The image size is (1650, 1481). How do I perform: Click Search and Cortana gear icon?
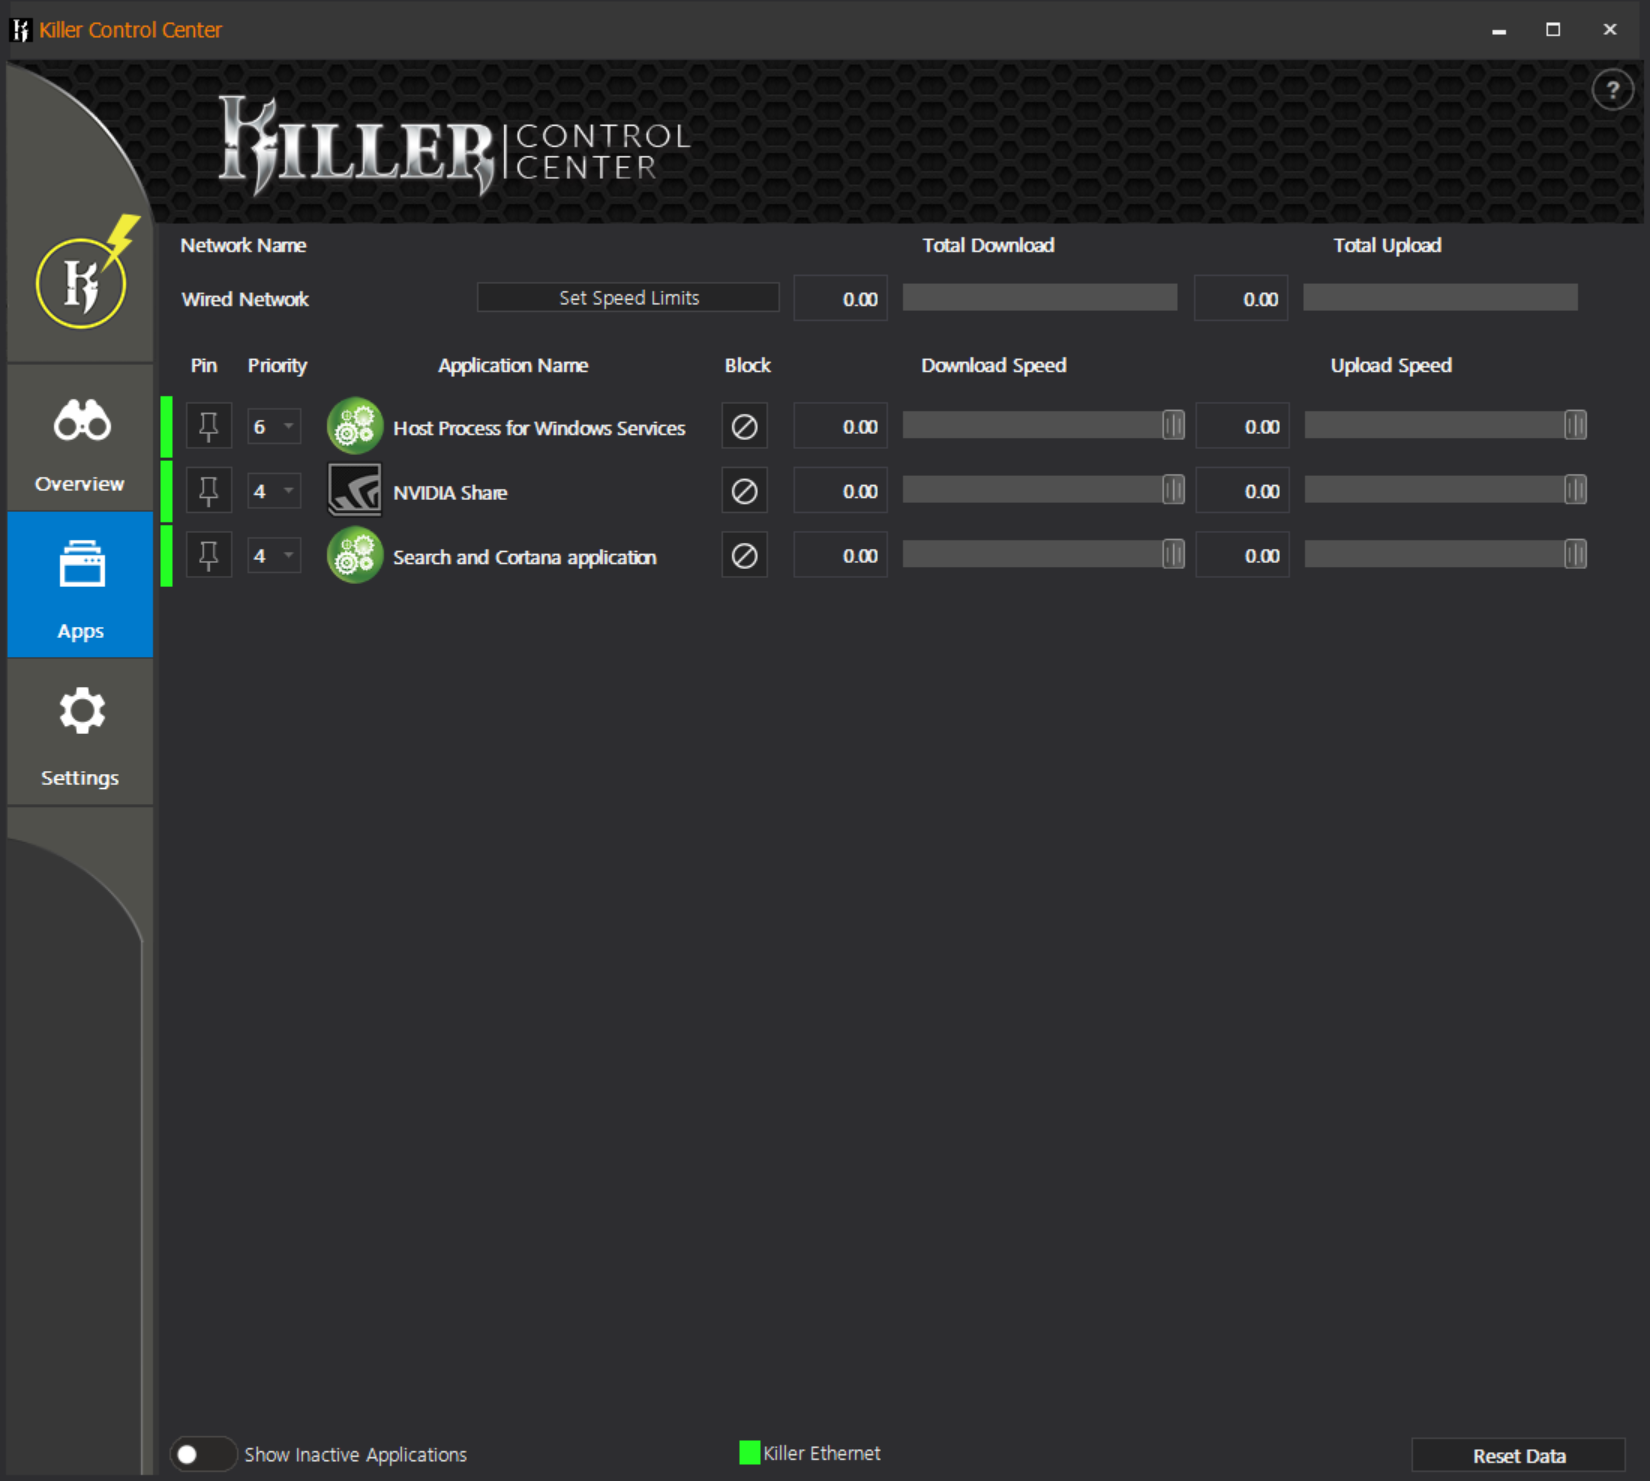click(x=355, y=555)
